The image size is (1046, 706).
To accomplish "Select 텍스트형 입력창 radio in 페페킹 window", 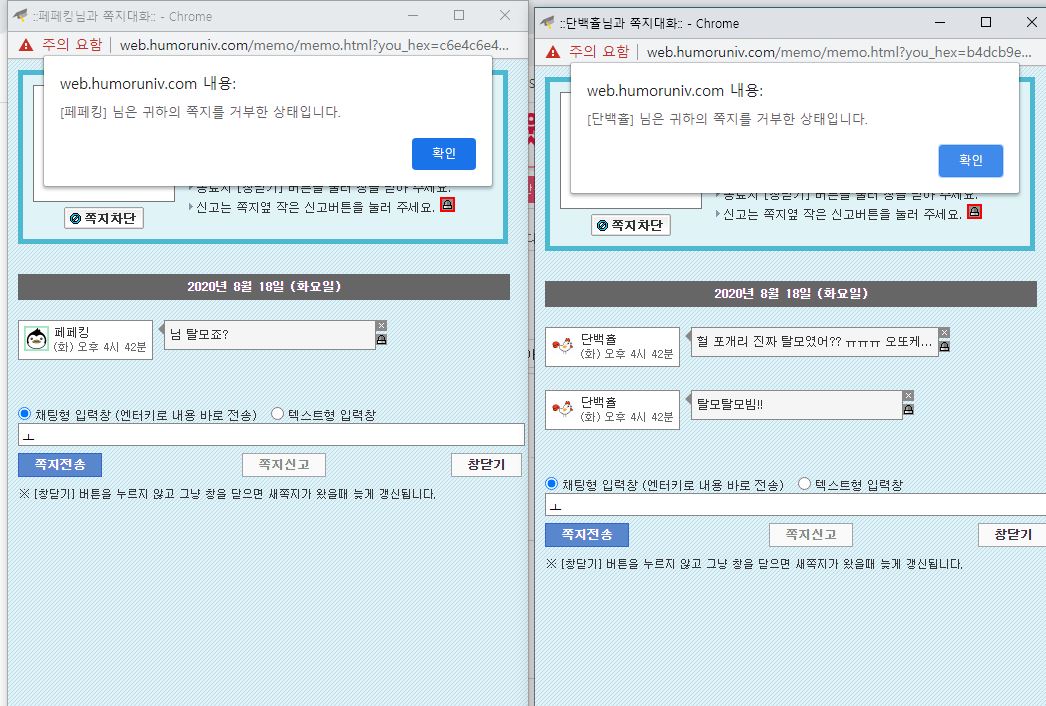I will point(278,414).
